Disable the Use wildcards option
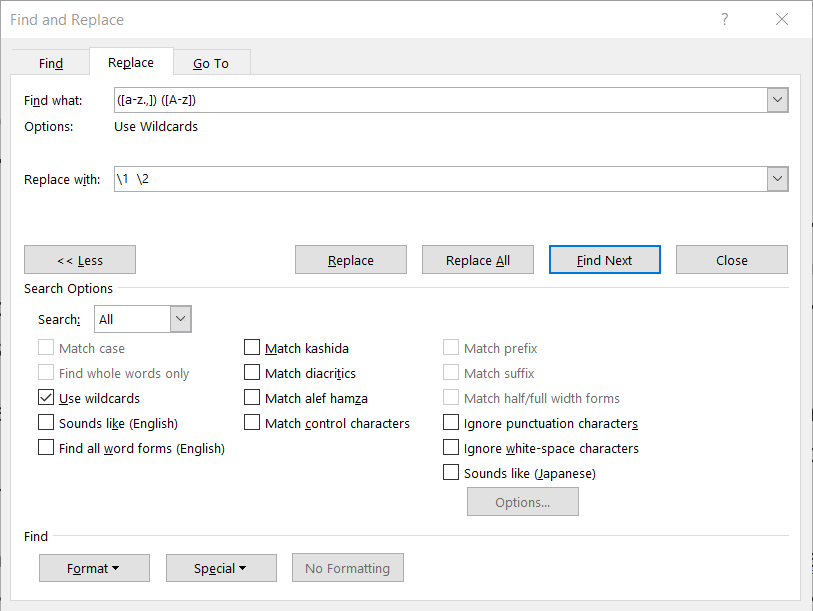The image size is (813, 611). (45, 397)
